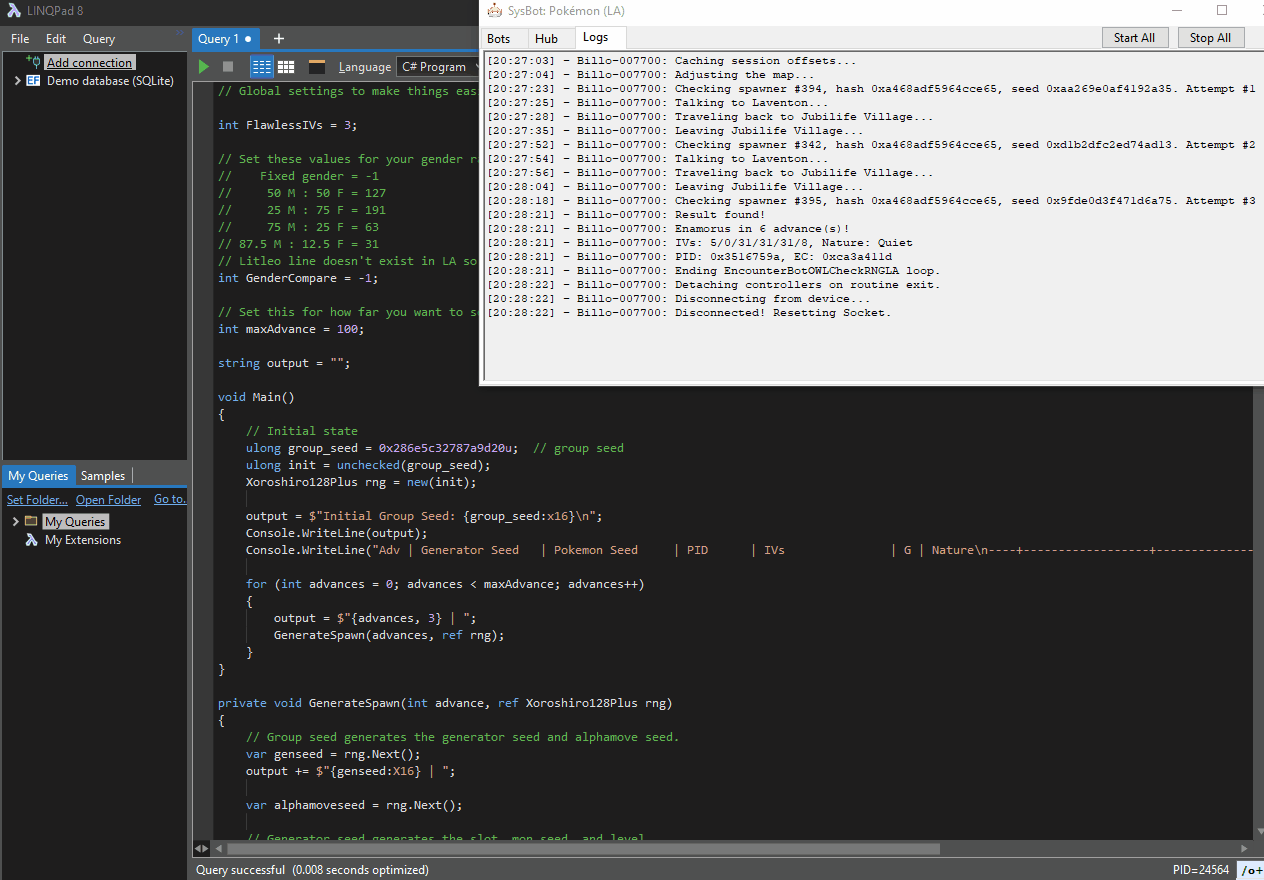Image resolution: width=1264 pixels, height=880 pixels.
Task: Click the LINQPad lambda logo in title bar
Action: click(x=13, y=11)
